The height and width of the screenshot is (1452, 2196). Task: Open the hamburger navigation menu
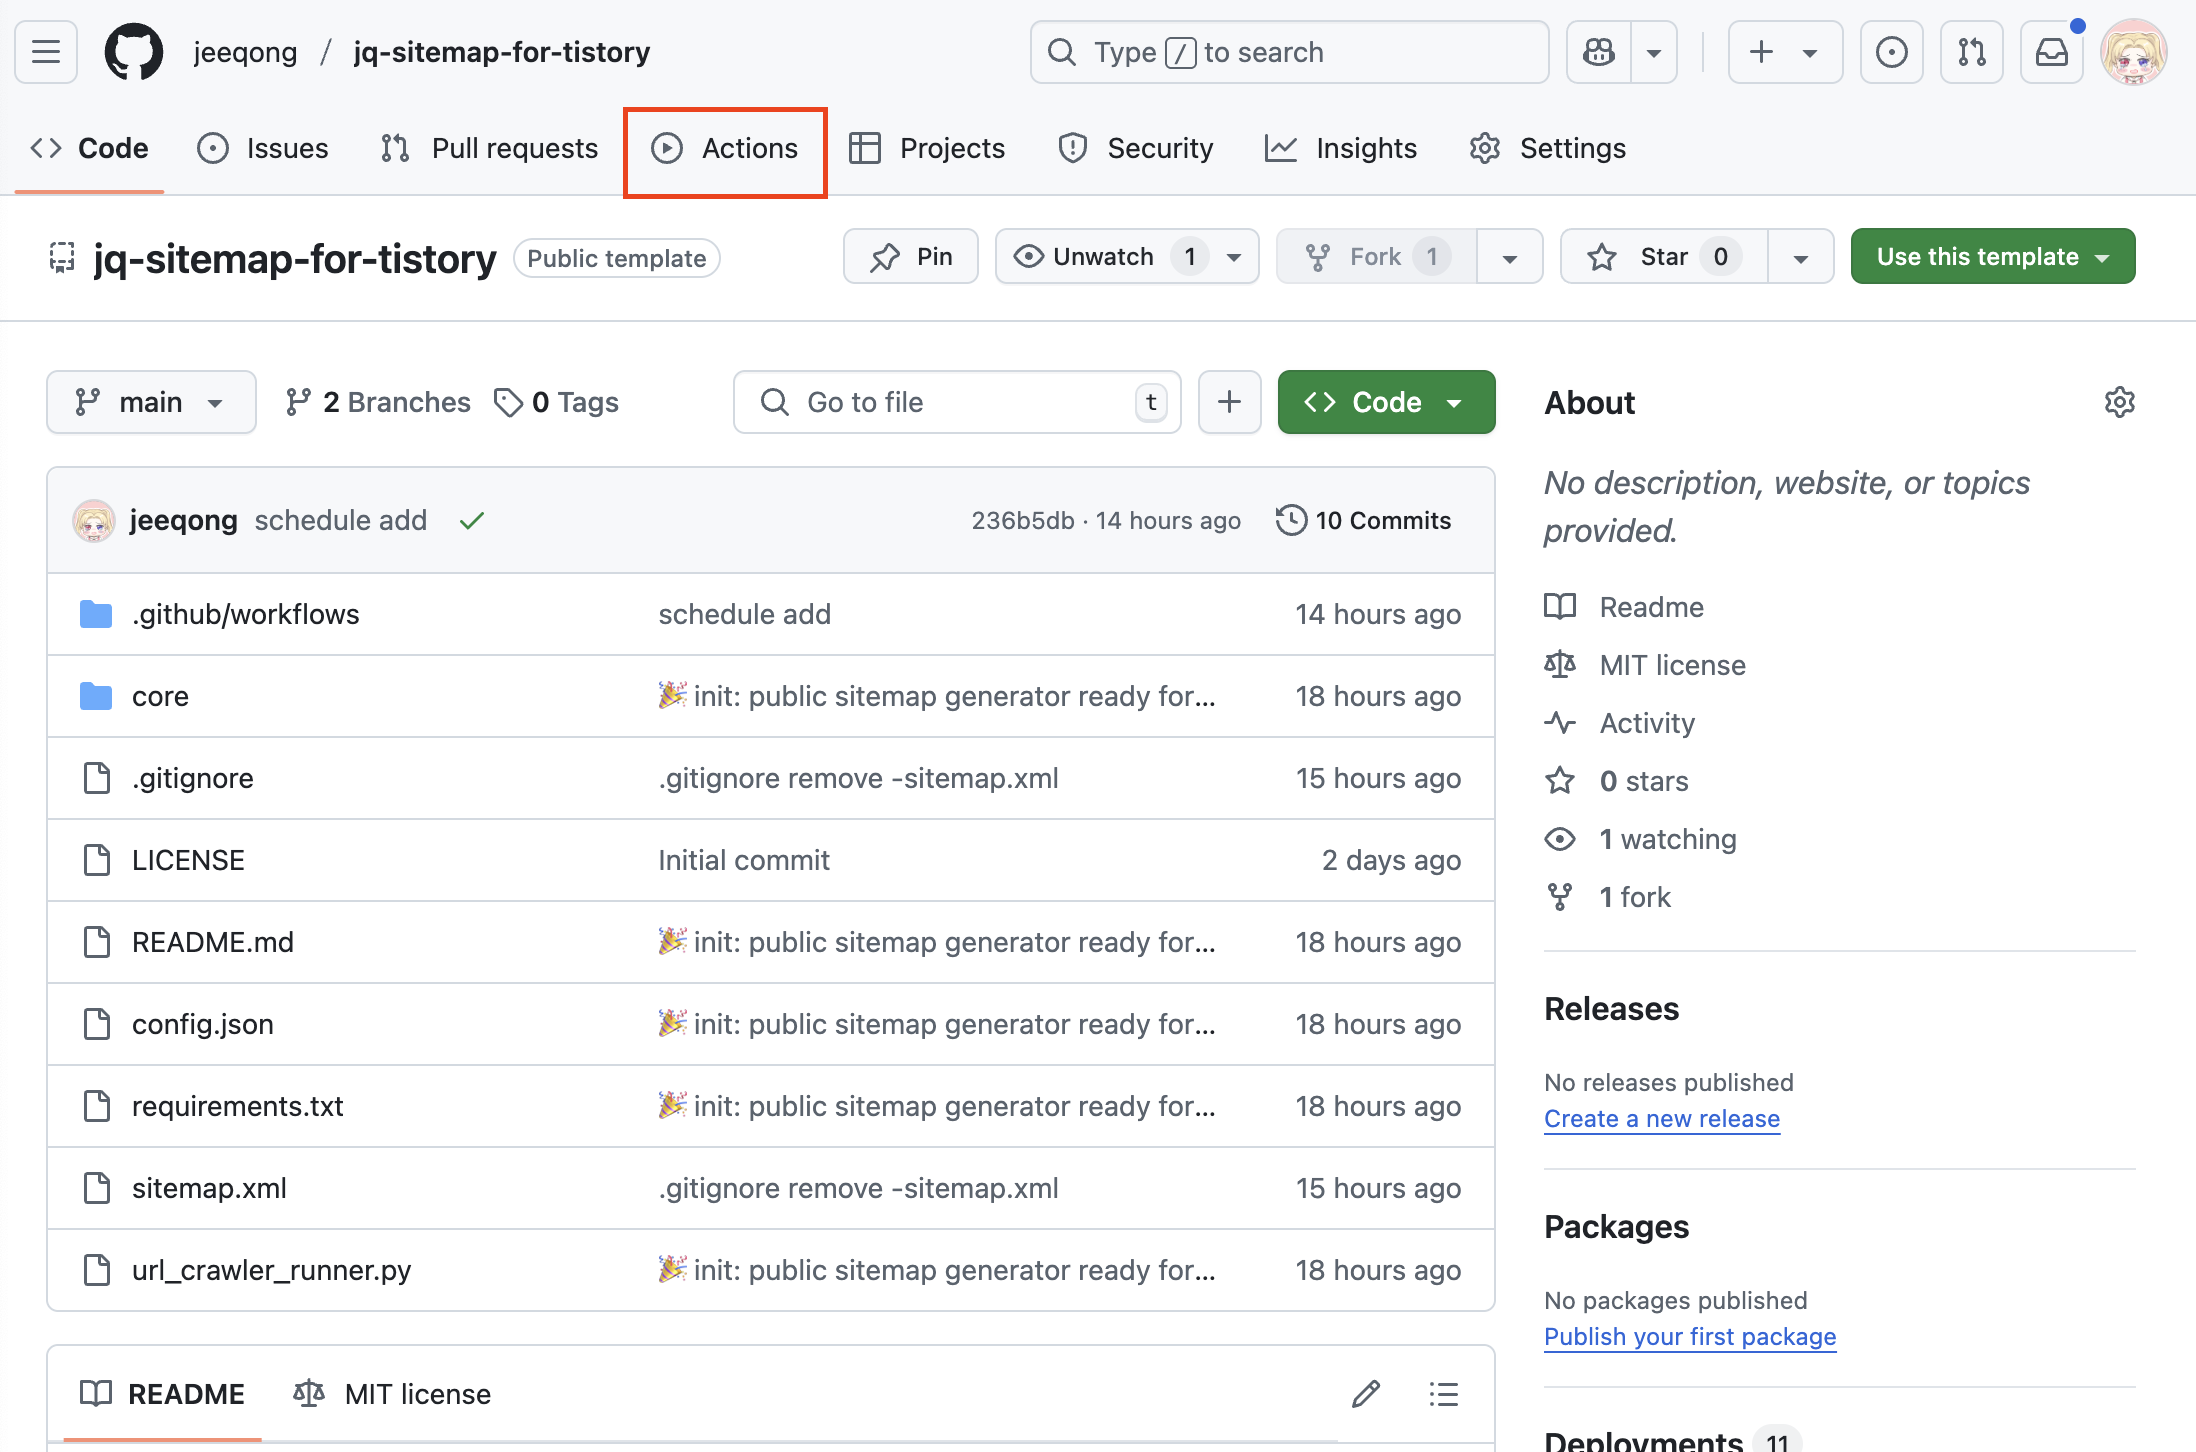pos(46,52)
